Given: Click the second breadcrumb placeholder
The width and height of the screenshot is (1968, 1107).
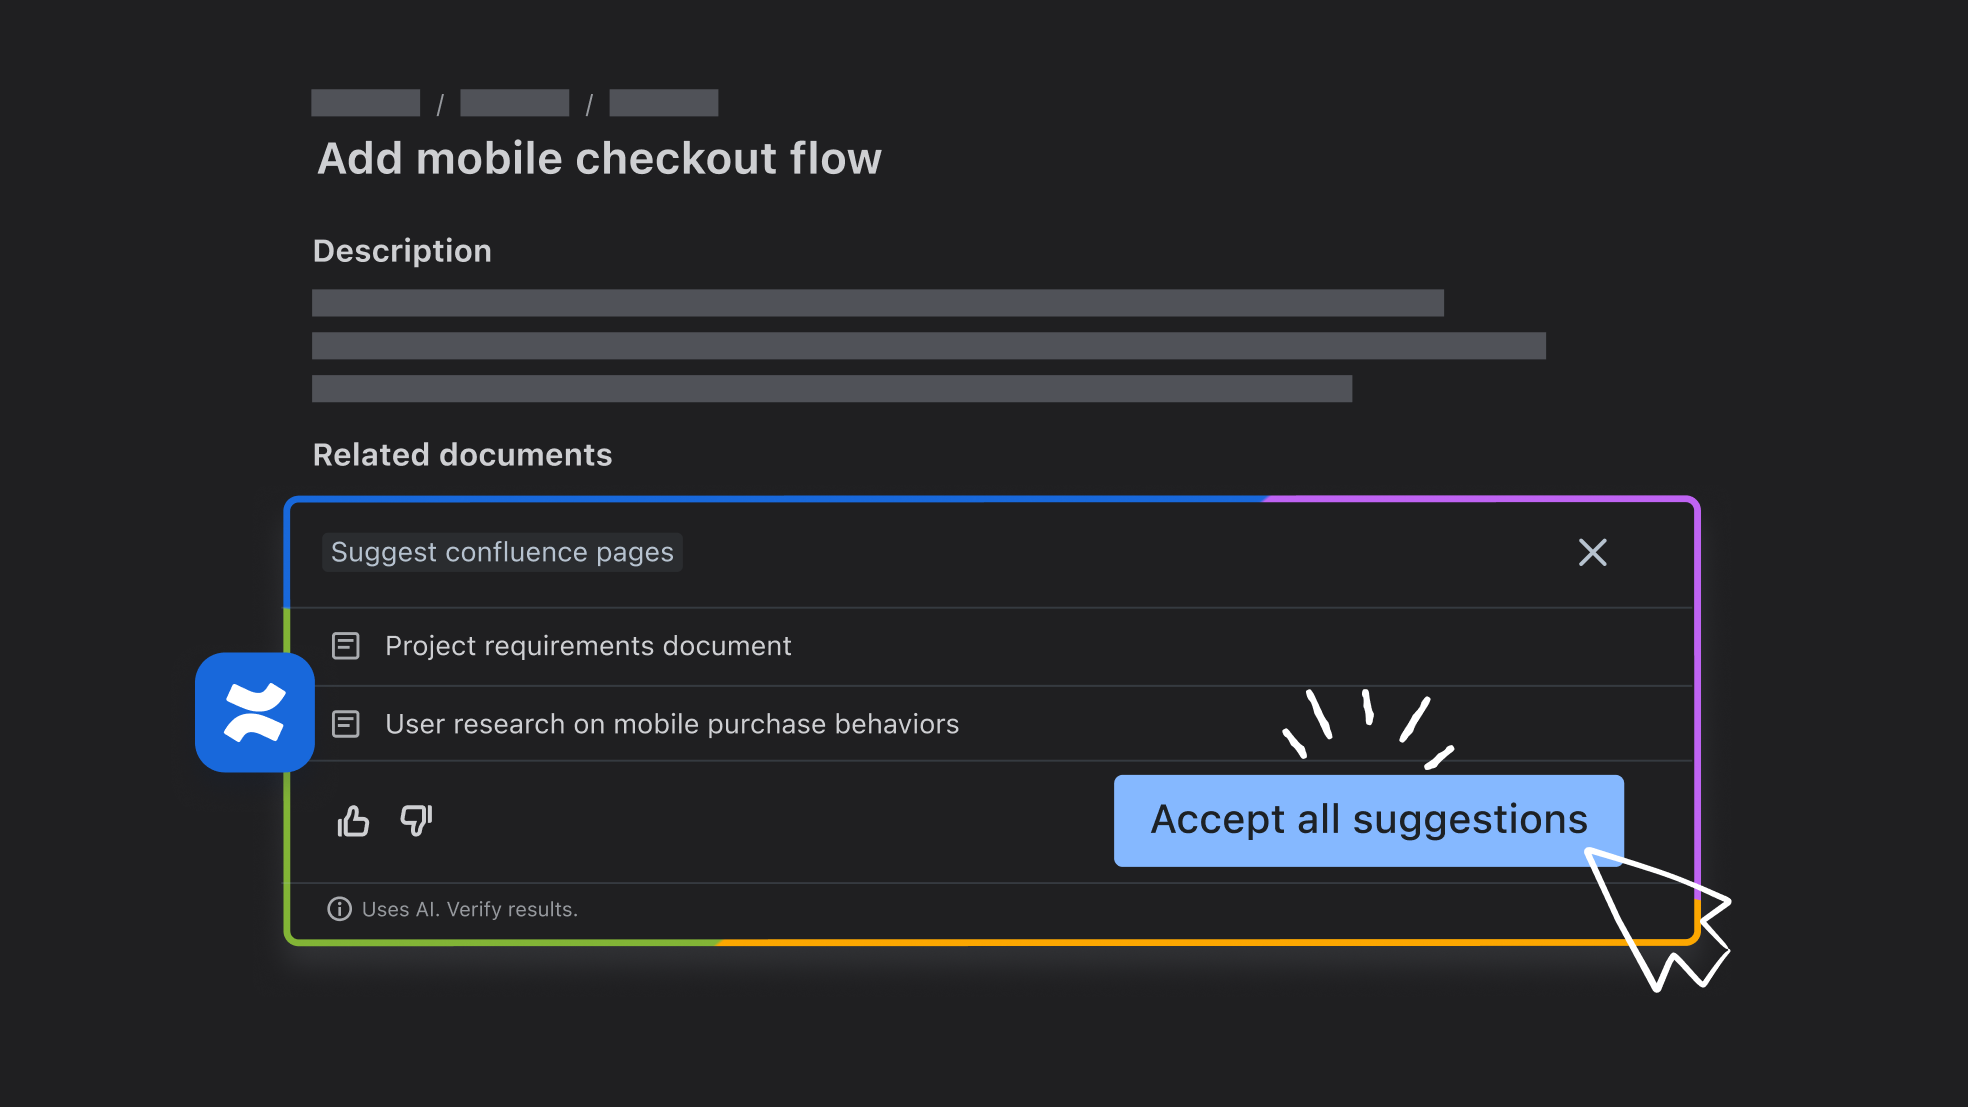Looking at the screenshot, I should [x=514, y=103].
